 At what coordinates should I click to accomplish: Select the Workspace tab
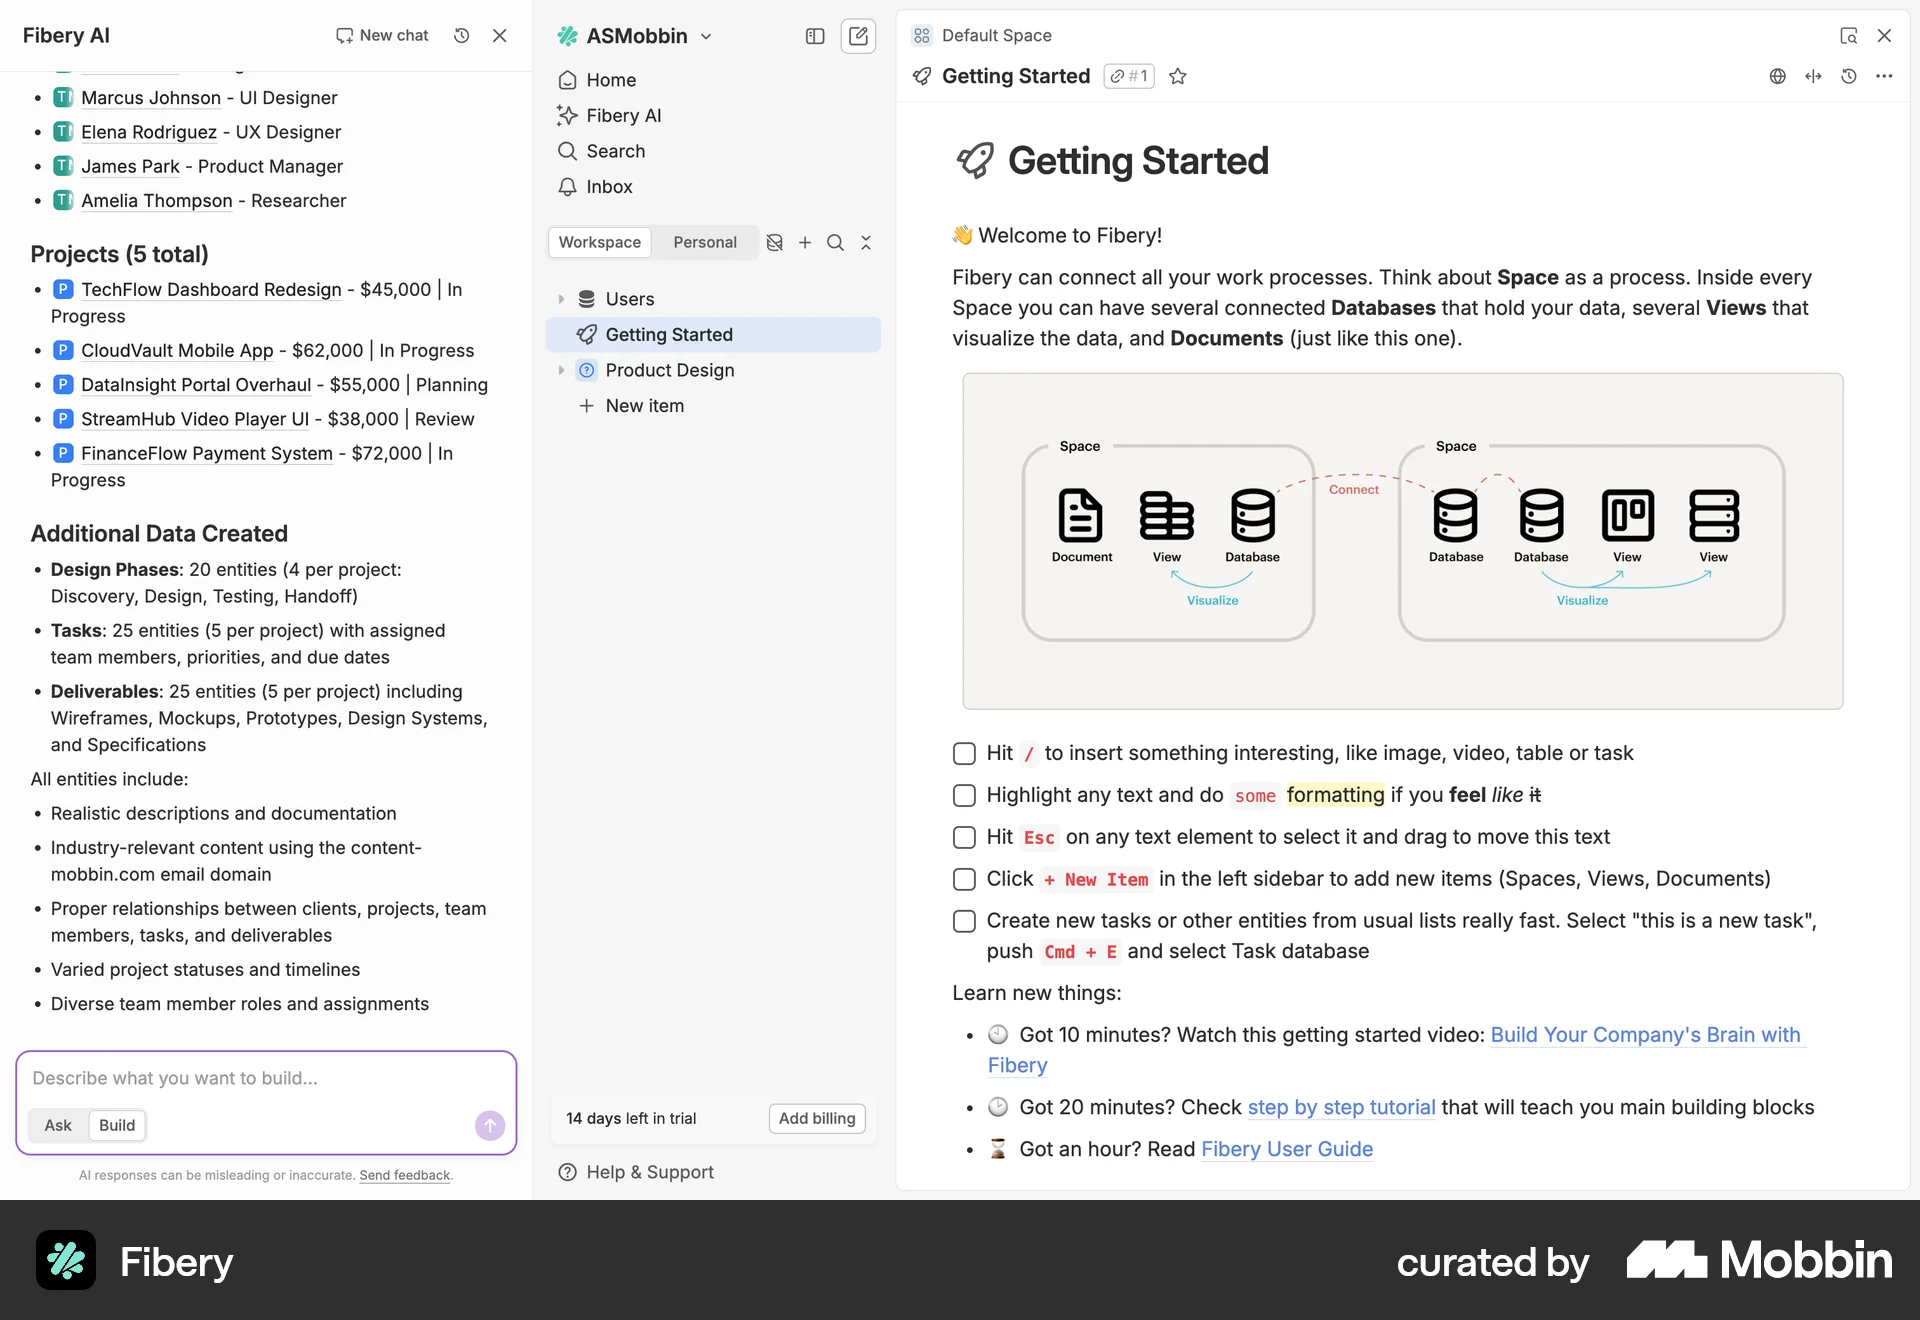pos(599,242)
